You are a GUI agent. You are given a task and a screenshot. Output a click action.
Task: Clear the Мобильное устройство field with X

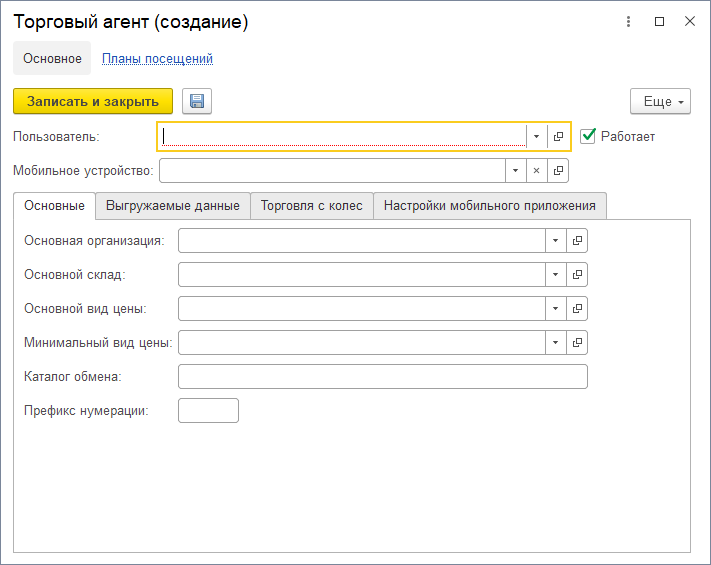(536, 171)
